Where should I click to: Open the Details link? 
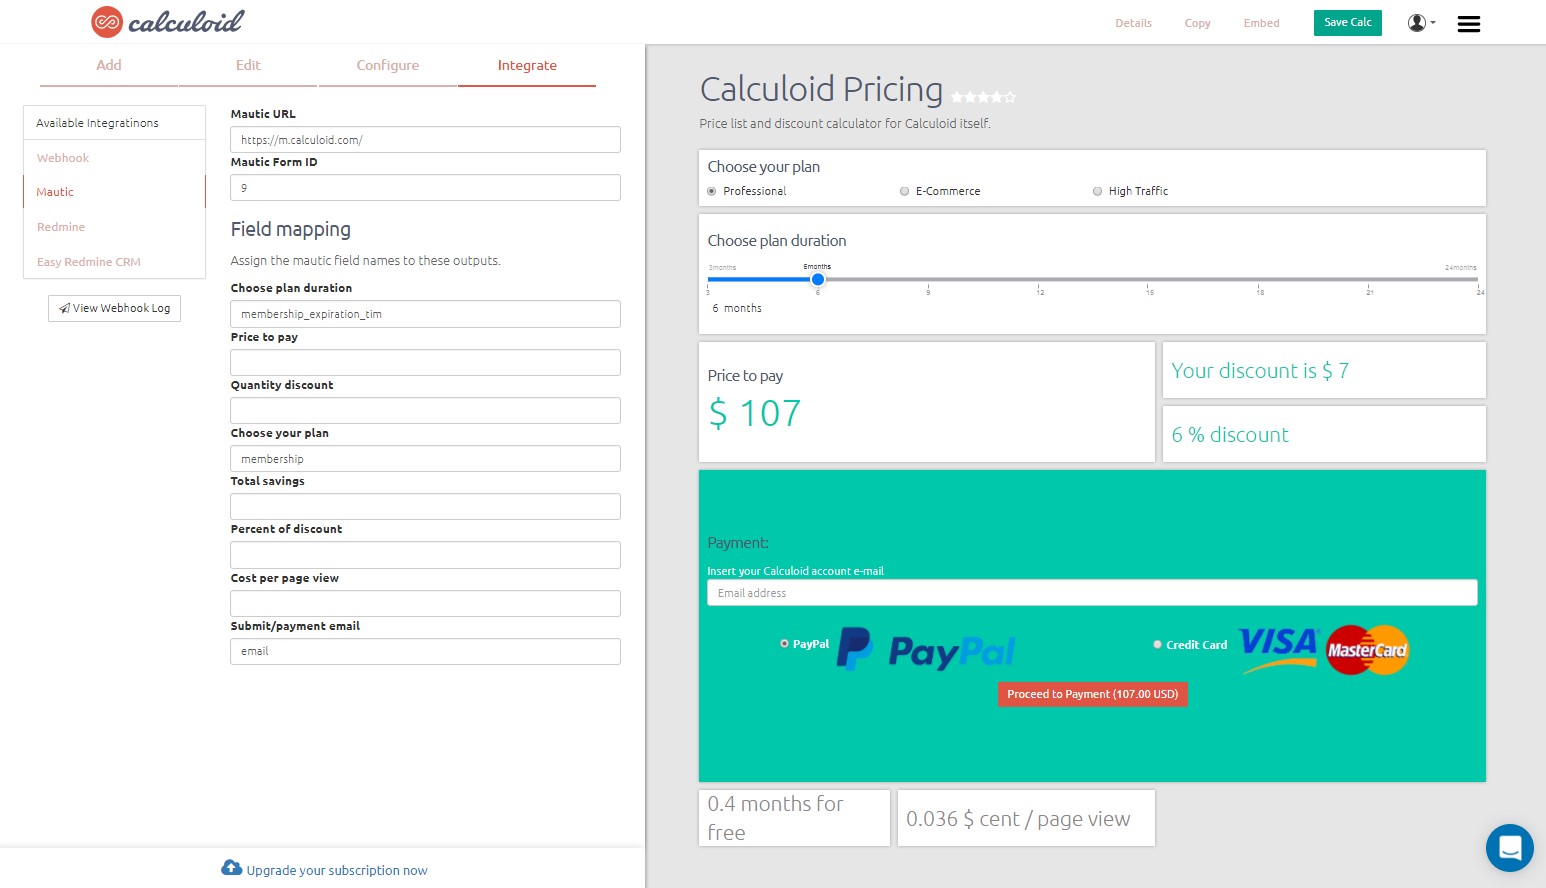pyautogui.click(x=1133, y=23)
